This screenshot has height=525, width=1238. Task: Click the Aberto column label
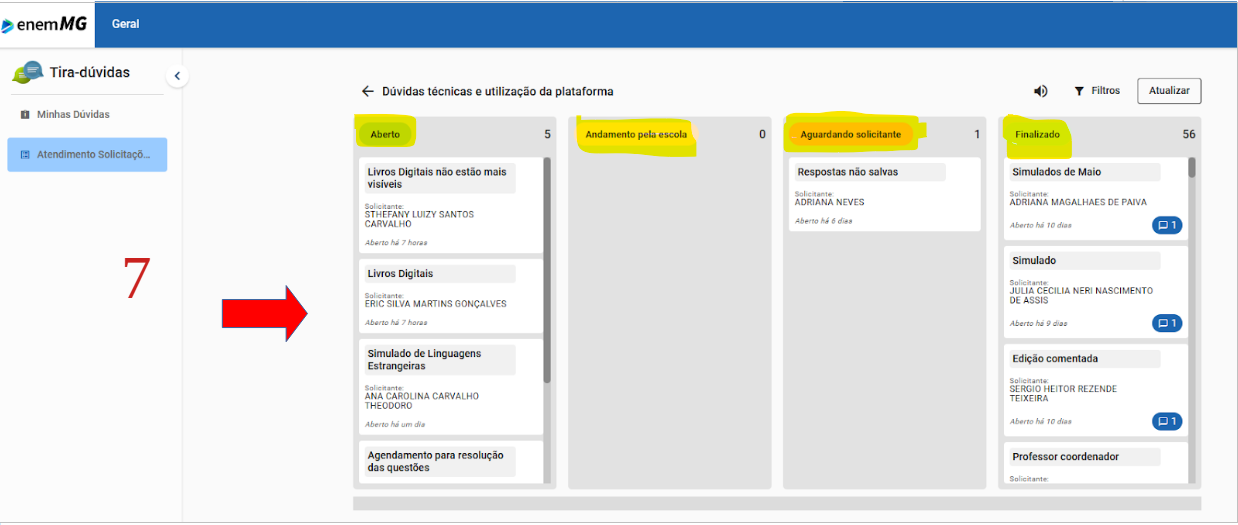385,134
